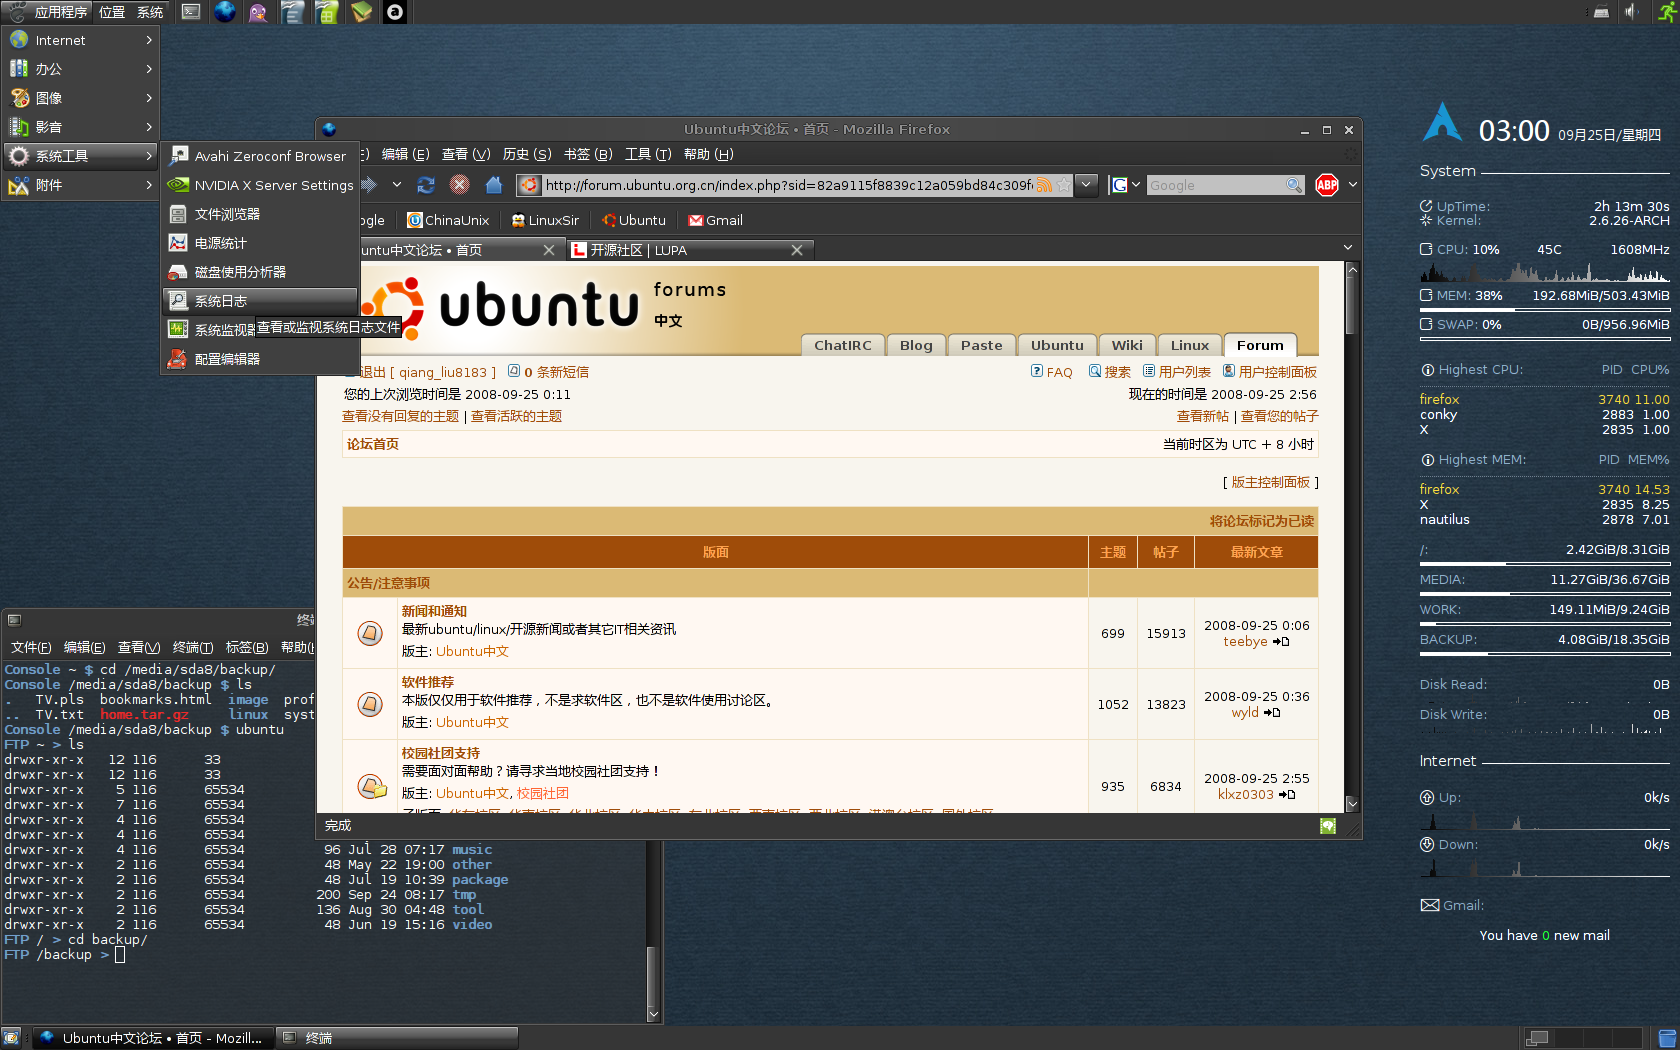
Task: Launch the terminal from the top panel
Action: pyautogui.click(x=191, y=12)
